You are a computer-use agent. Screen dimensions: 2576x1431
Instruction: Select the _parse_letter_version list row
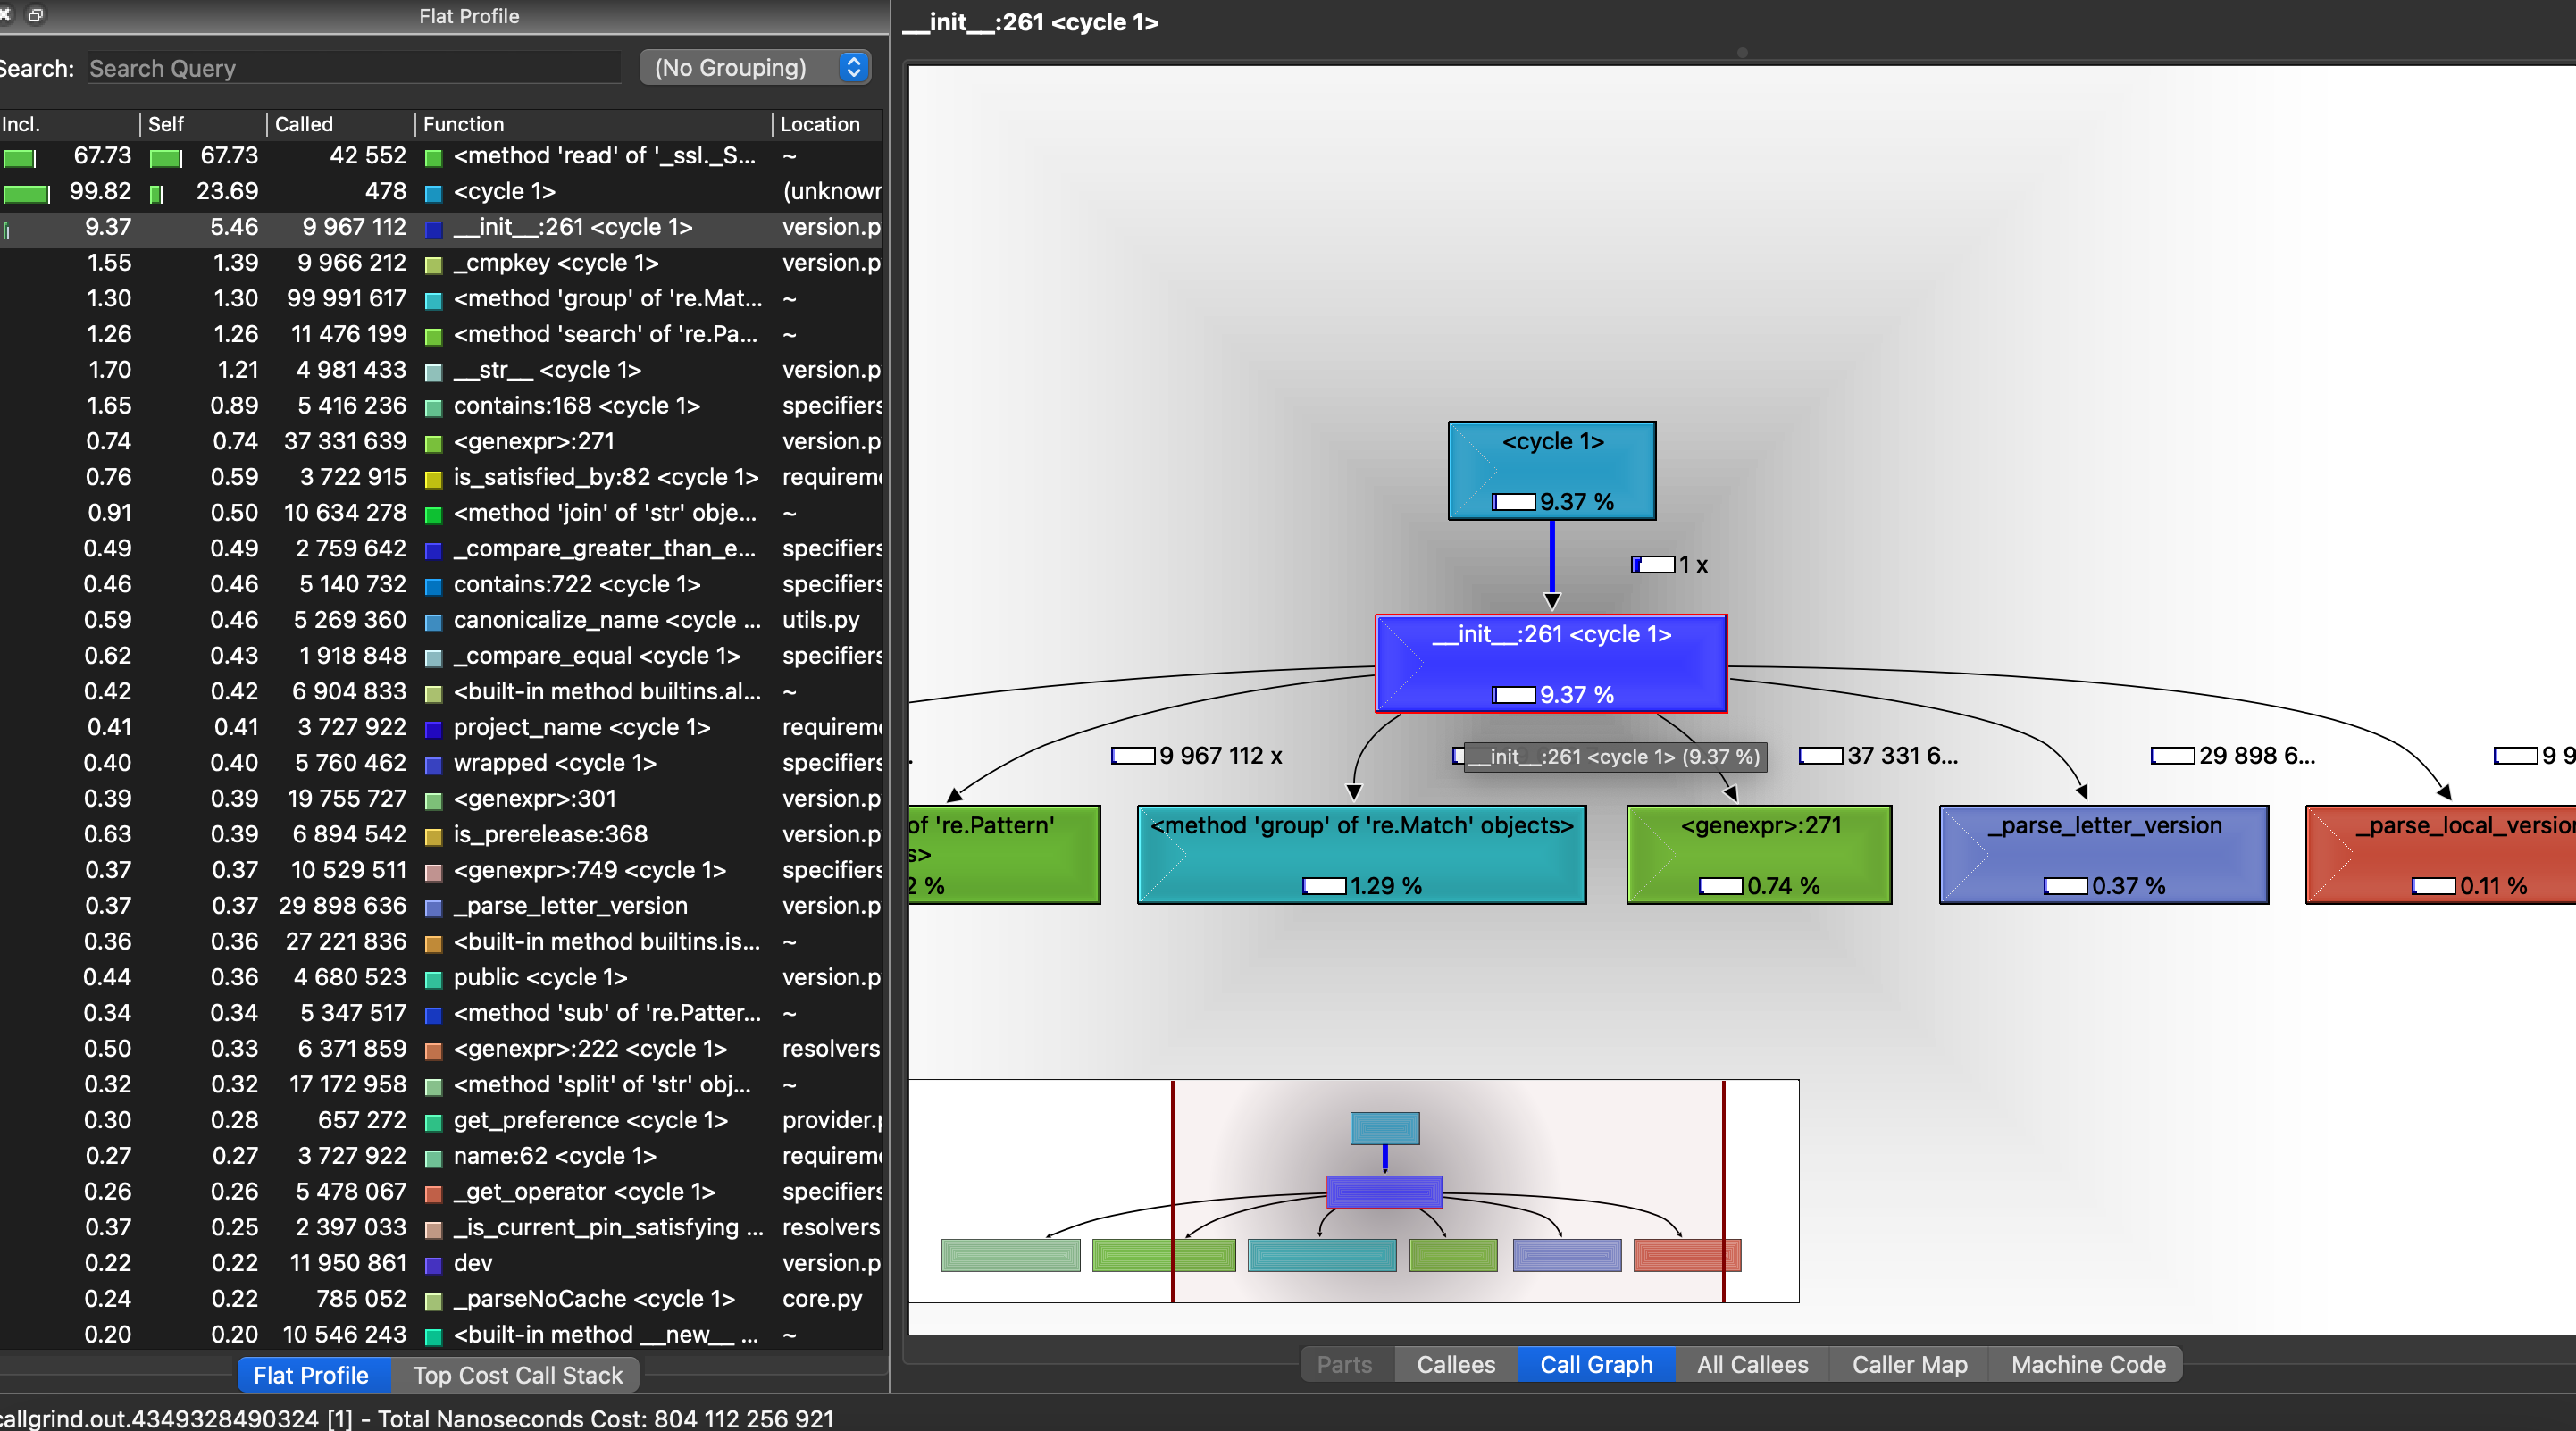point(441,906)
